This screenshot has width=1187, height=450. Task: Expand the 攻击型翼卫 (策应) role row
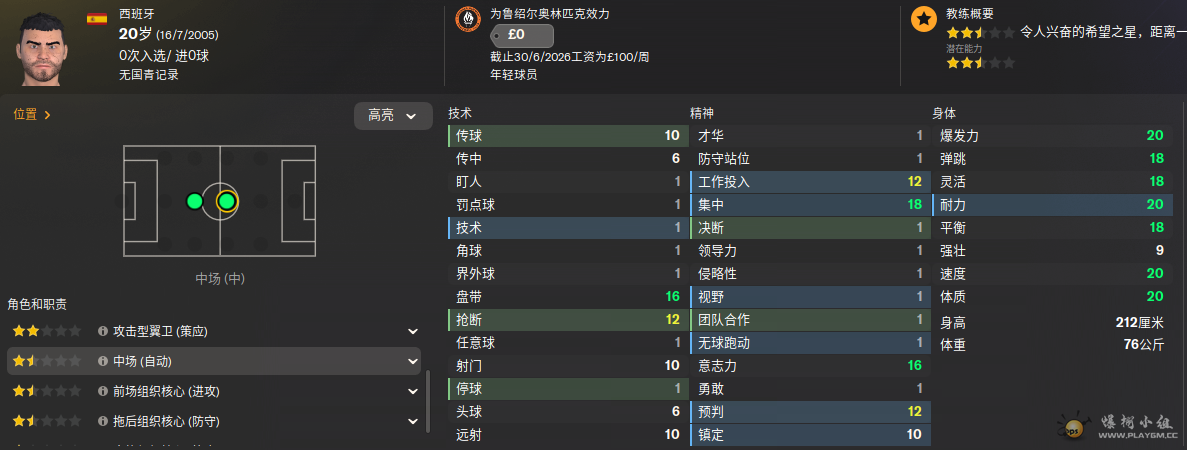tap(413, 331)
